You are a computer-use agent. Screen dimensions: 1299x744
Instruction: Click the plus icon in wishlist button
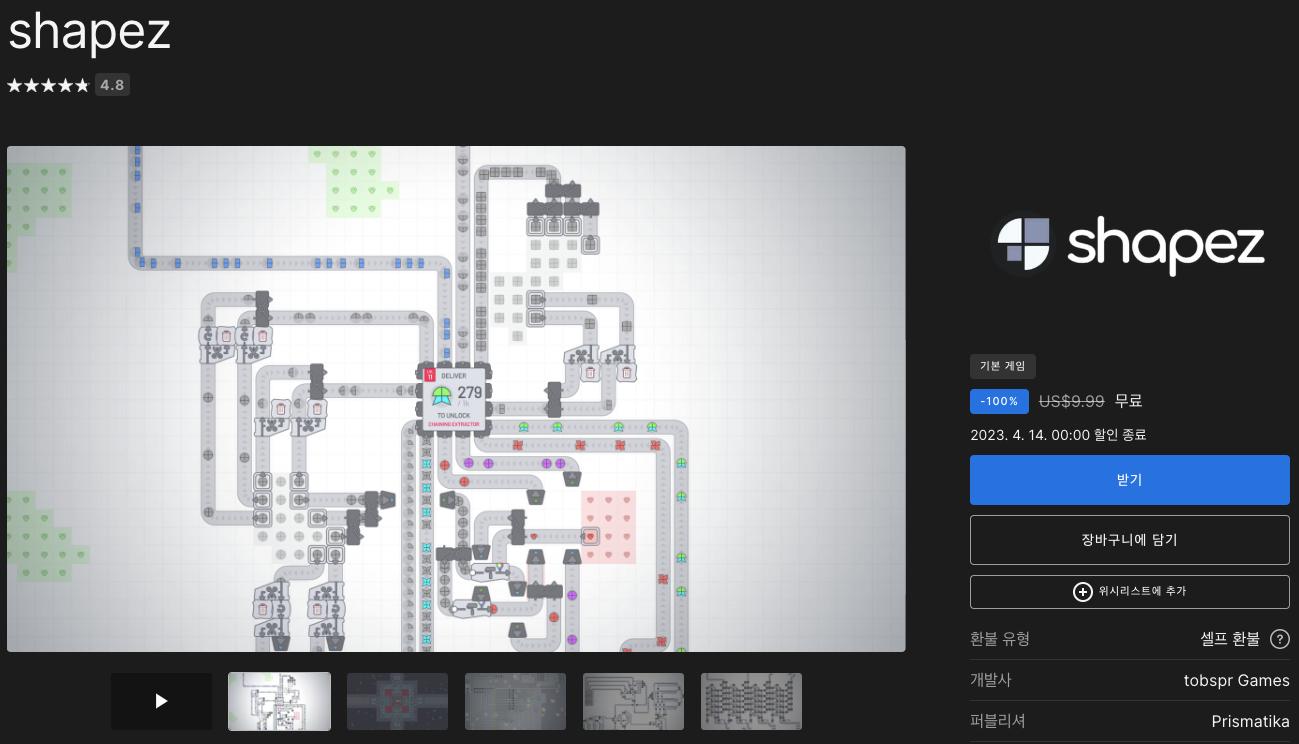pyautogui.click(x=1082, y=592)
